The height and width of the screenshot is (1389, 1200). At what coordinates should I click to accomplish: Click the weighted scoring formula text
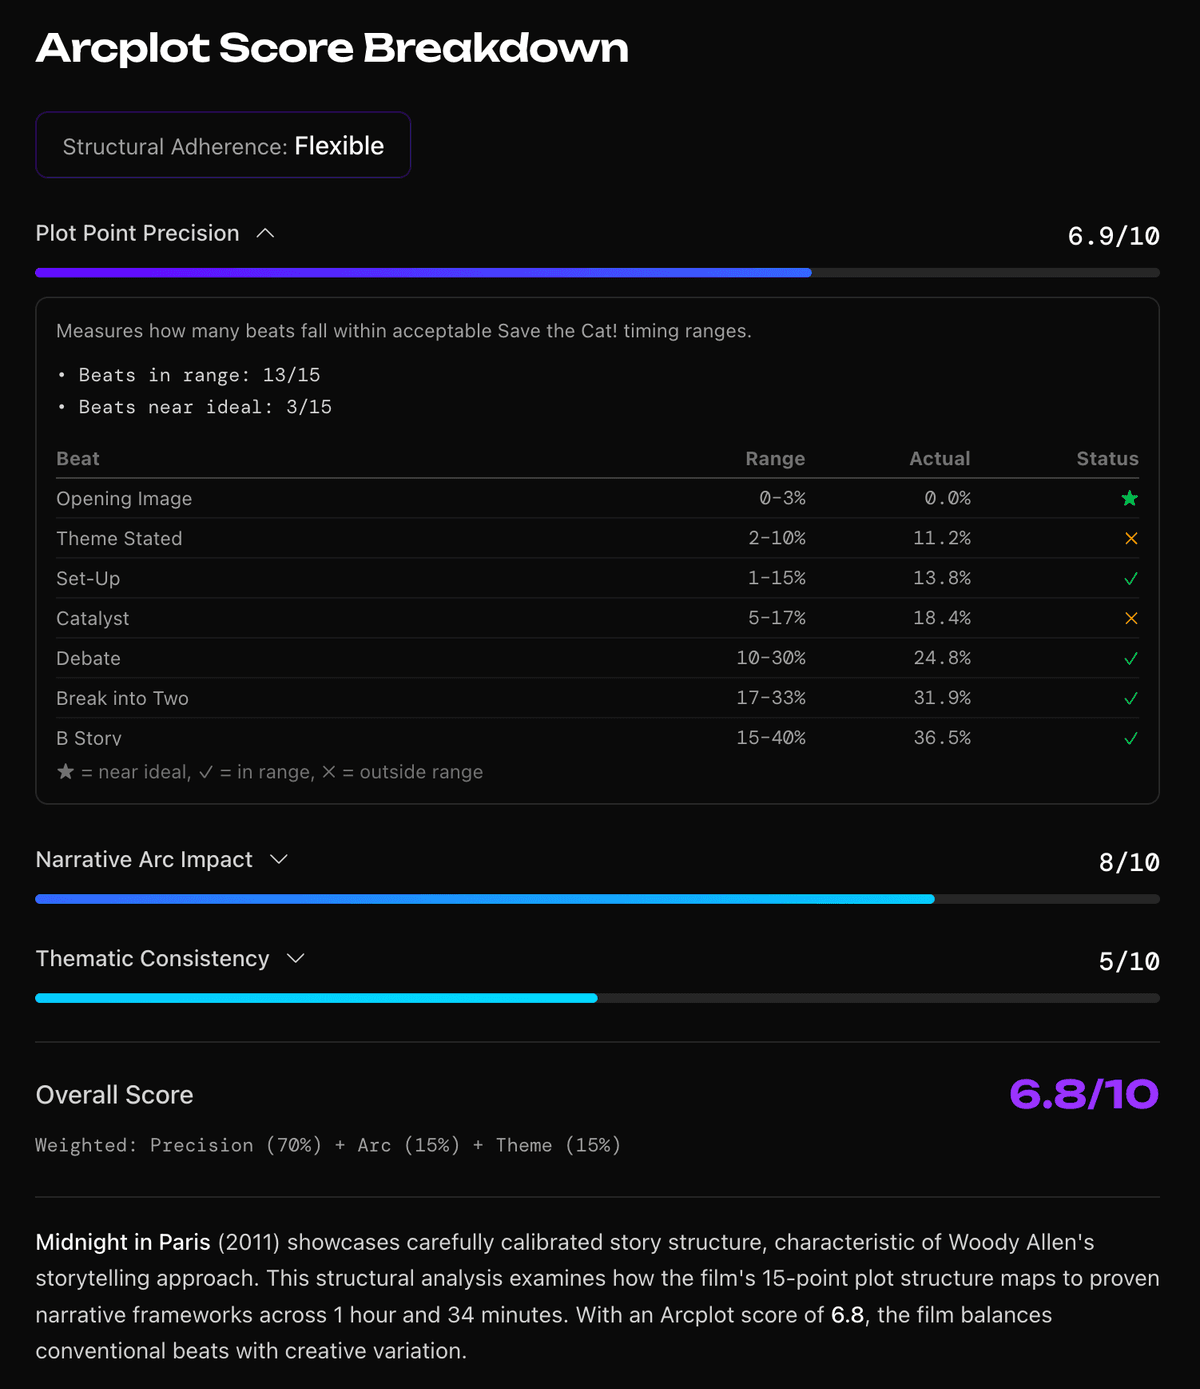(327, 1145)
